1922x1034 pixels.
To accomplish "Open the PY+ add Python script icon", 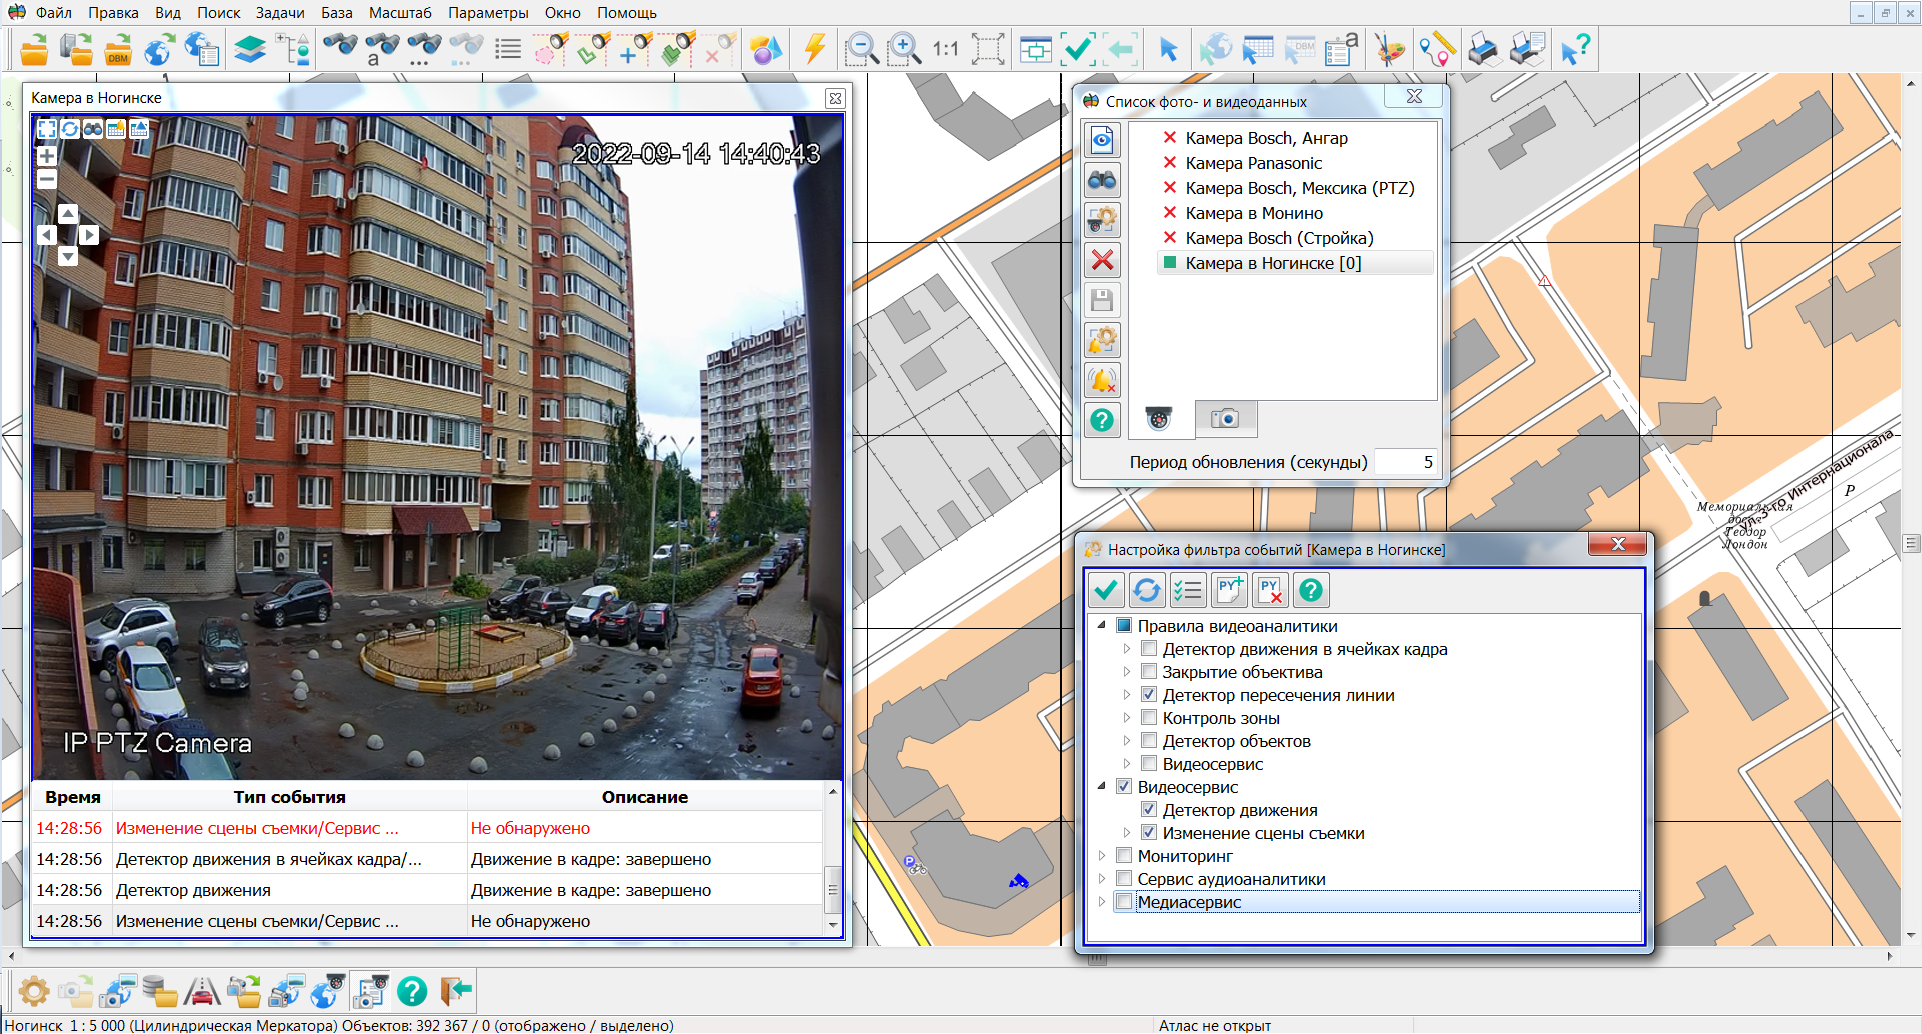I will [1229, 589].
